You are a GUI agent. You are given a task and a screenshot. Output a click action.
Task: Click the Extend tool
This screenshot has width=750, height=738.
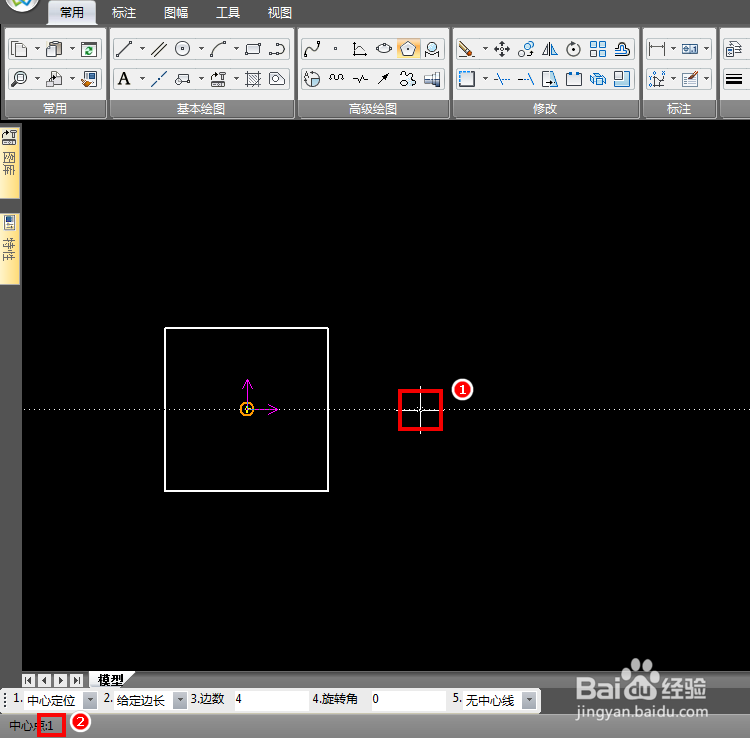click(x=526, y=78)
